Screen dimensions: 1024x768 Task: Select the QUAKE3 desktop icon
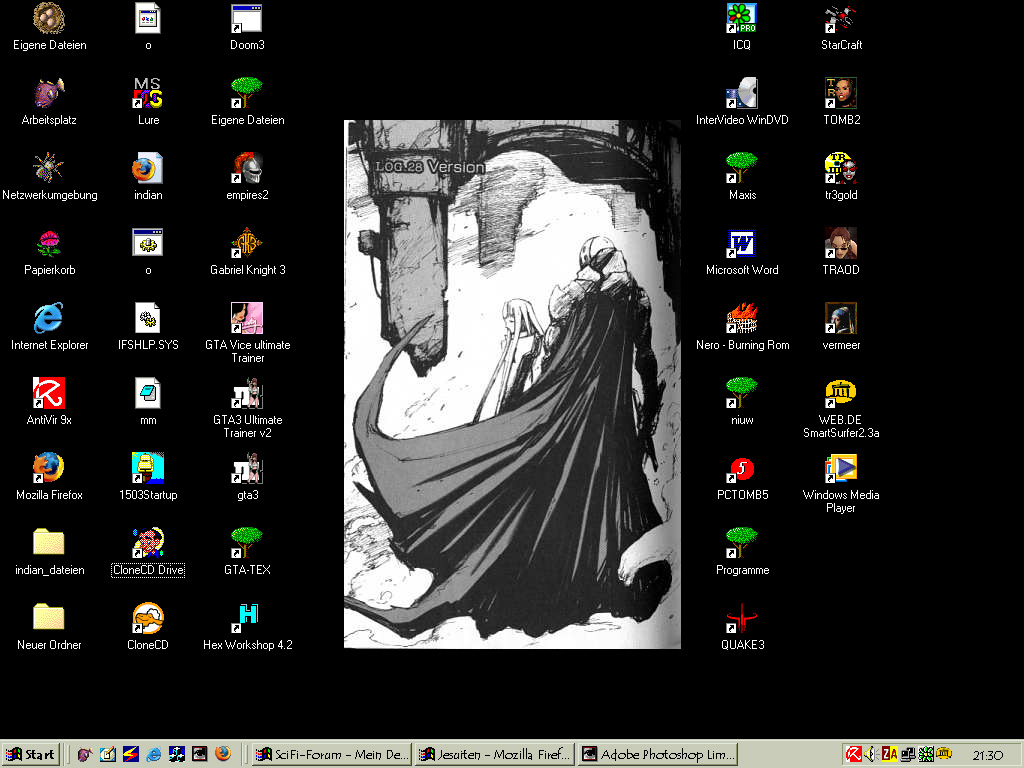[x=741, y=618]
